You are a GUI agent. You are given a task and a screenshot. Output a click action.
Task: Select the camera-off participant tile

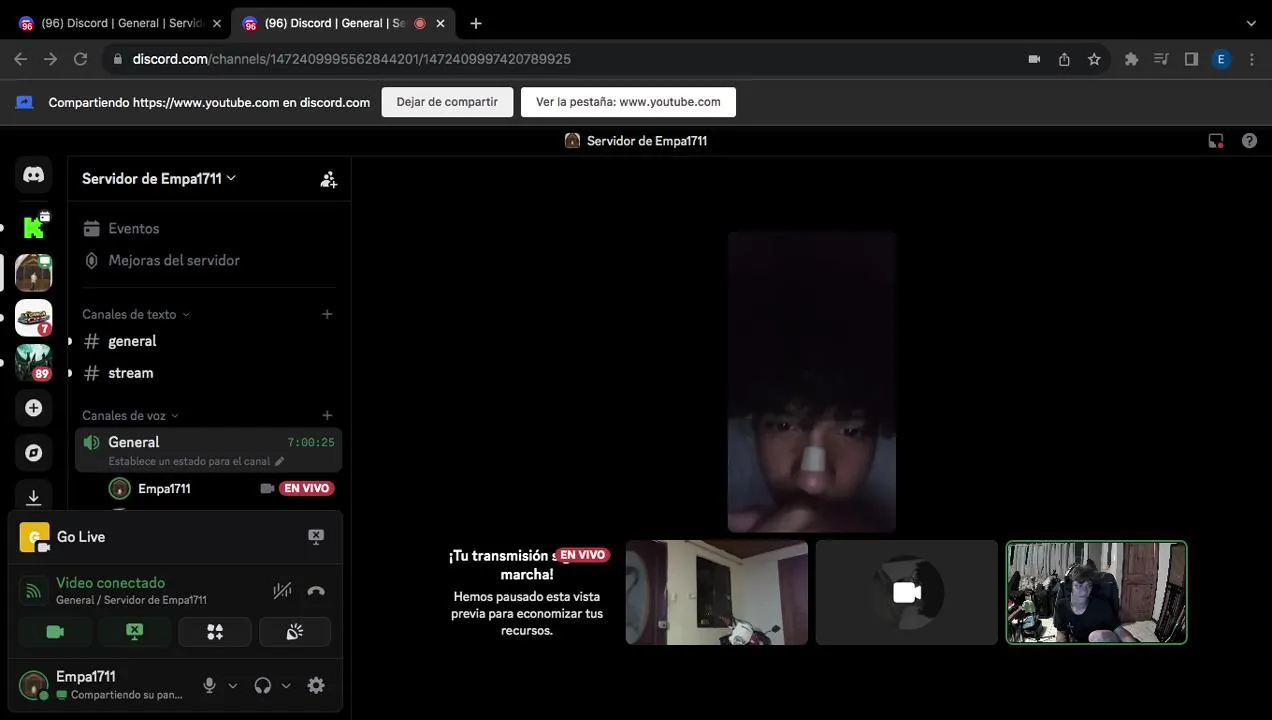(x=907, y=592)
